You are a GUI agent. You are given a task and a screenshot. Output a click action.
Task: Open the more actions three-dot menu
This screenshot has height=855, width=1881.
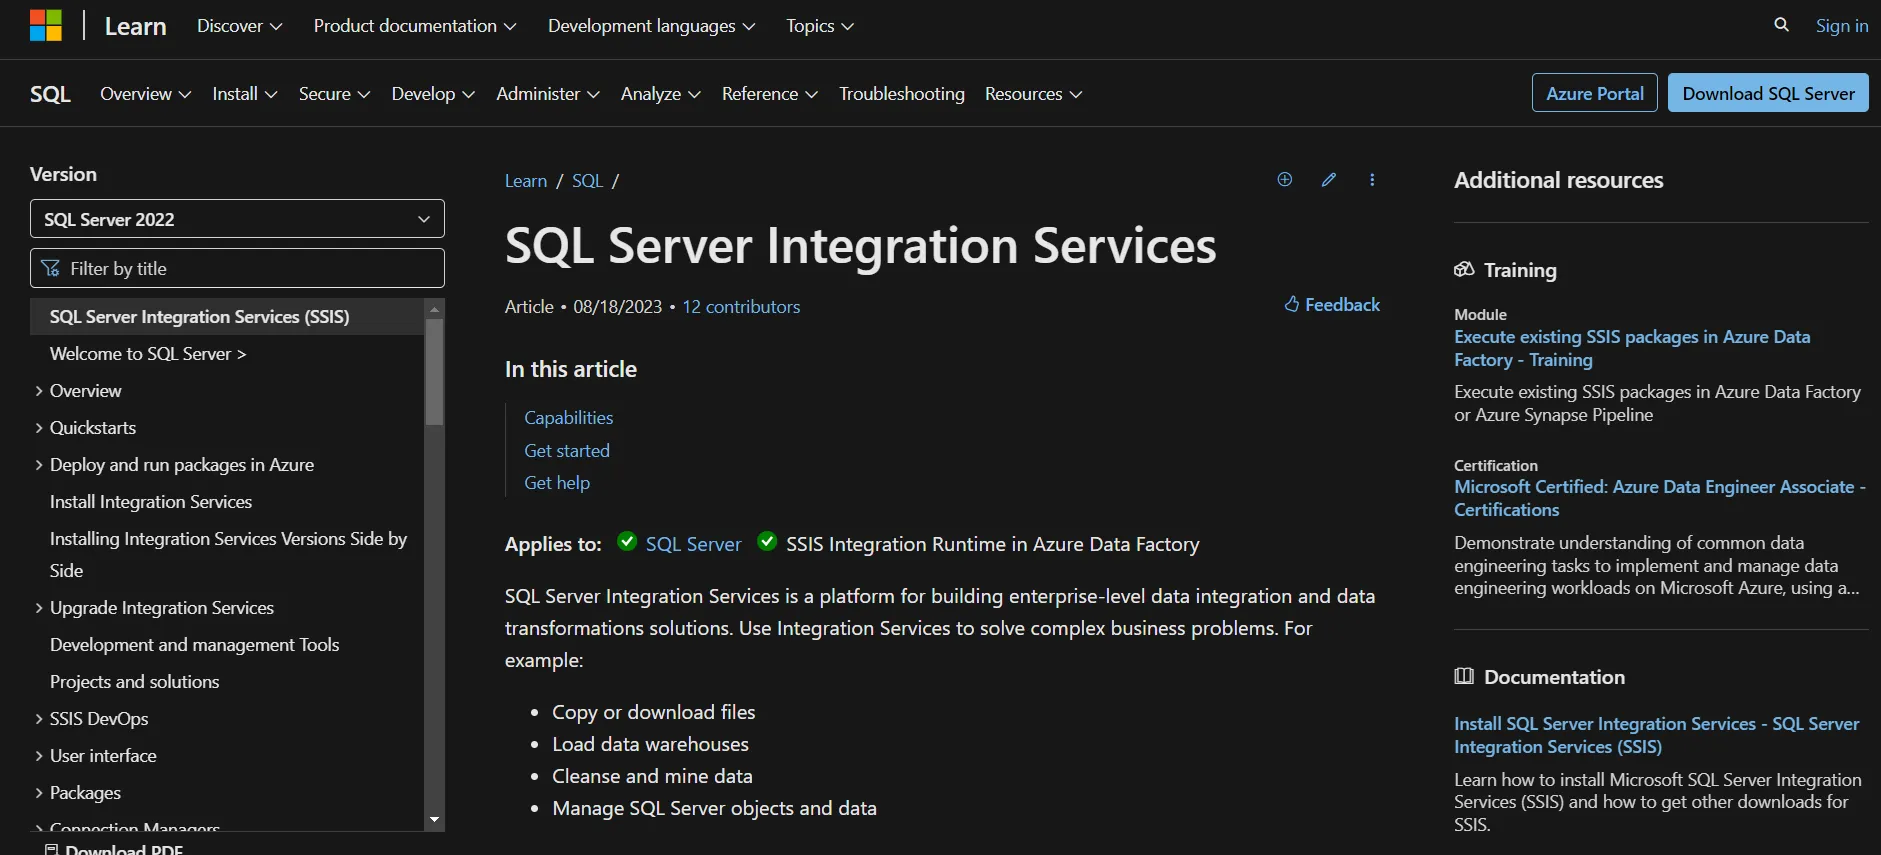1372,180
